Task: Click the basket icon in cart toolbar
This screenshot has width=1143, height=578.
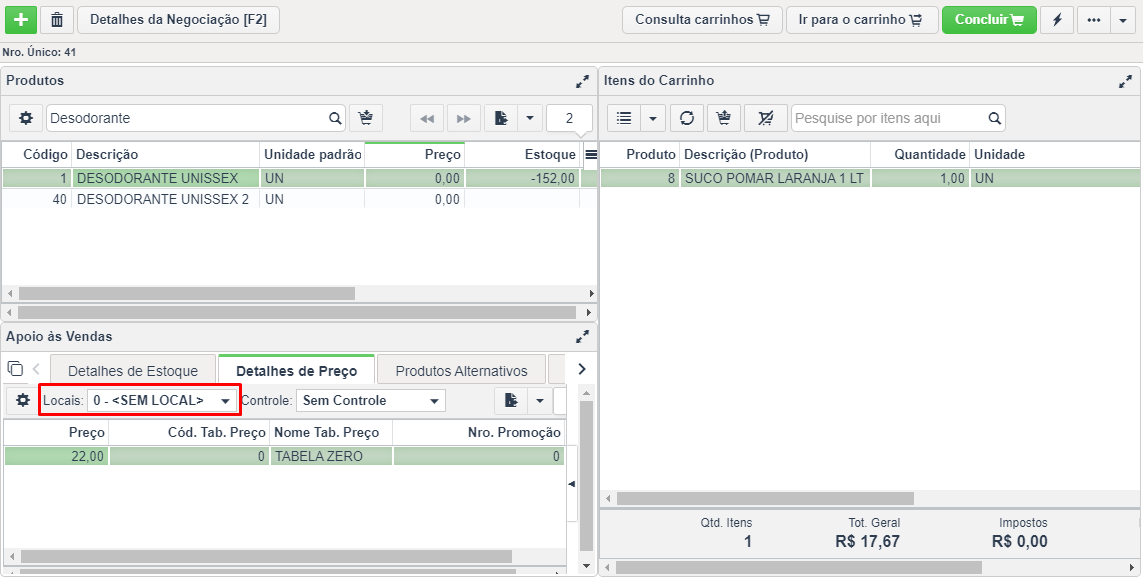Action: (724, 118)
